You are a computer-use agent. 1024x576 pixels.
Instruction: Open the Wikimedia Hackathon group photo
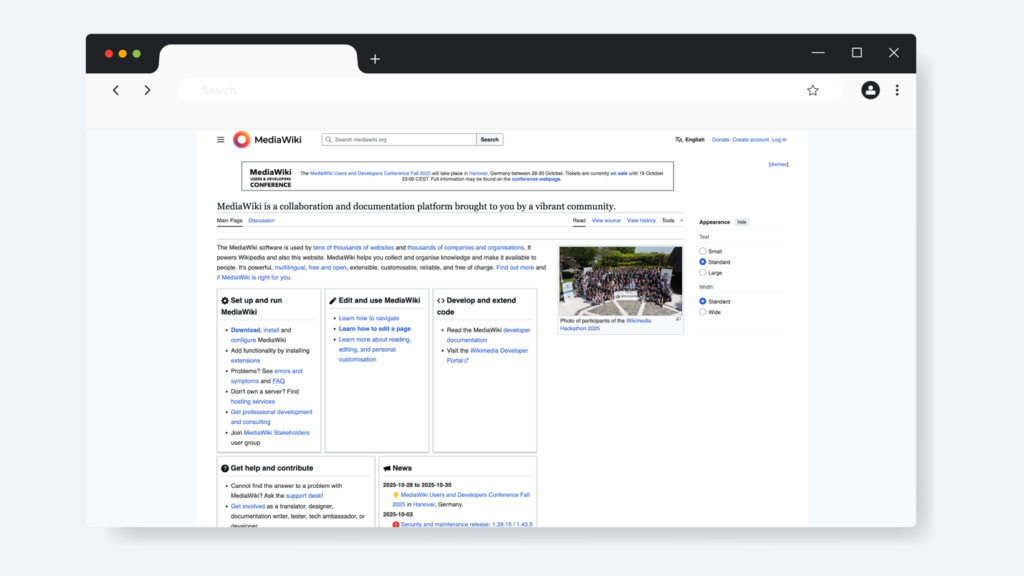620,280
